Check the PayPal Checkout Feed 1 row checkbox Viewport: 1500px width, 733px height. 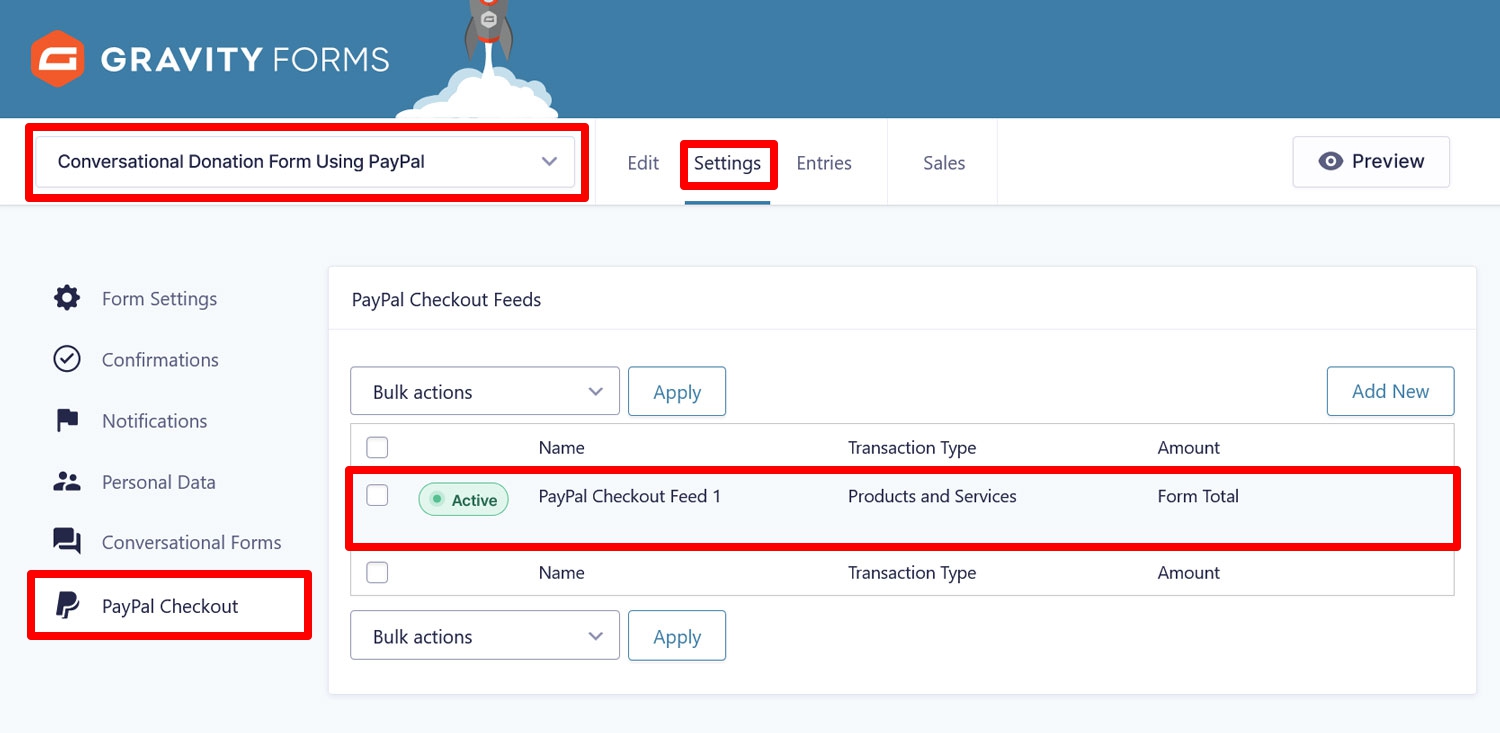(377, 495)
